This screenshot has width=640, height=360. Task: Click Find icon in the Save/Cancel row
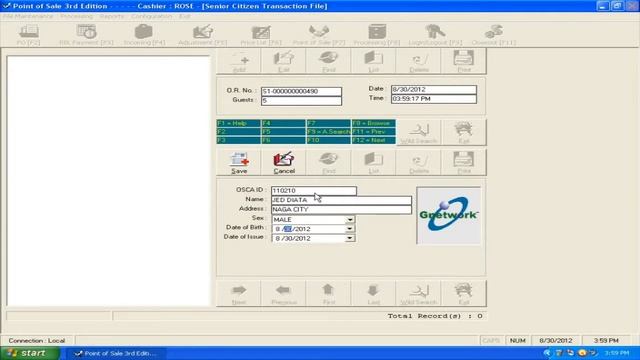click(x=329, y=162)
